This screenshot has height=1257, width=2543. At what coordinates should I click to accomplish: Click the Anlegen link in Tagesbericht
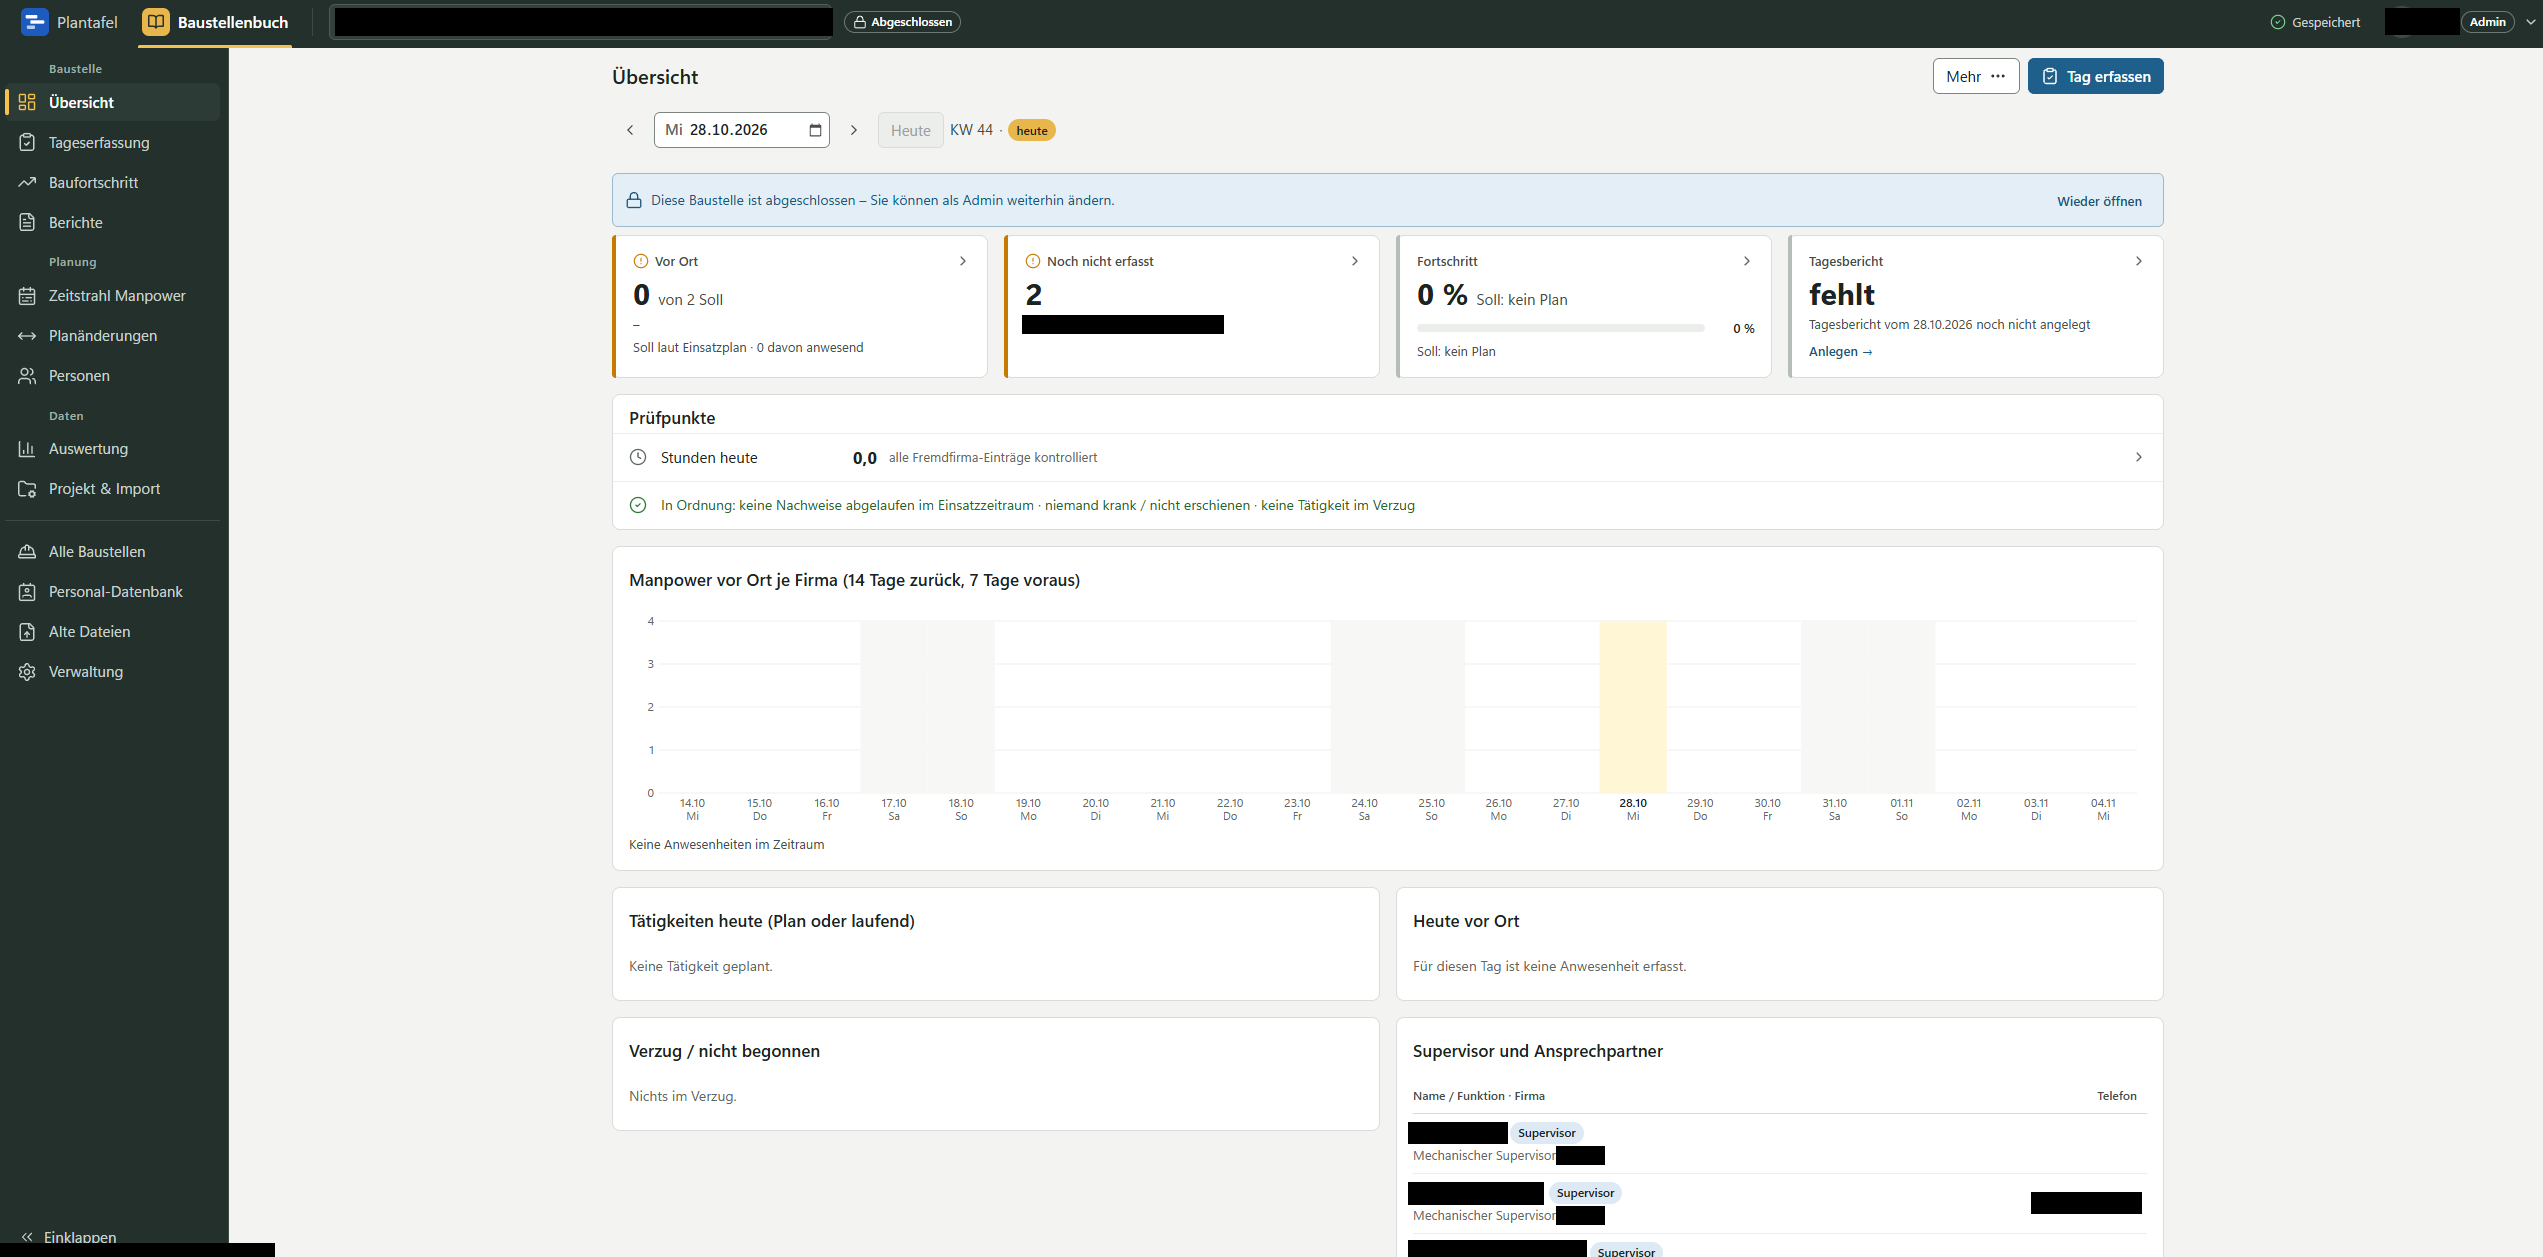point(1840,351)
